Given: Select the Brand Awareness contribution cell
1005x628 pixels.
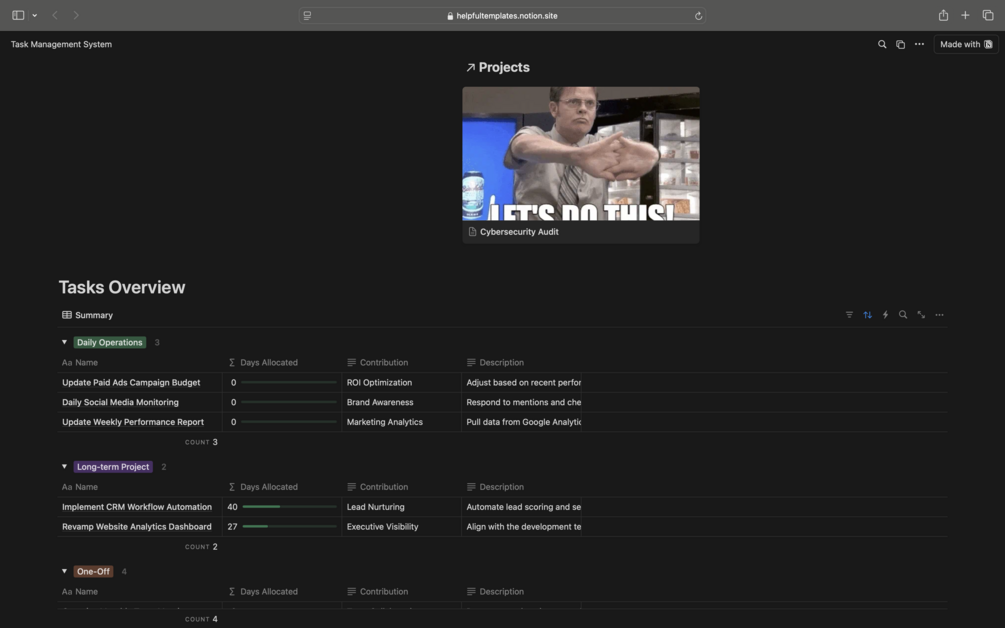Looking at the screenshot, I should 401,402.
